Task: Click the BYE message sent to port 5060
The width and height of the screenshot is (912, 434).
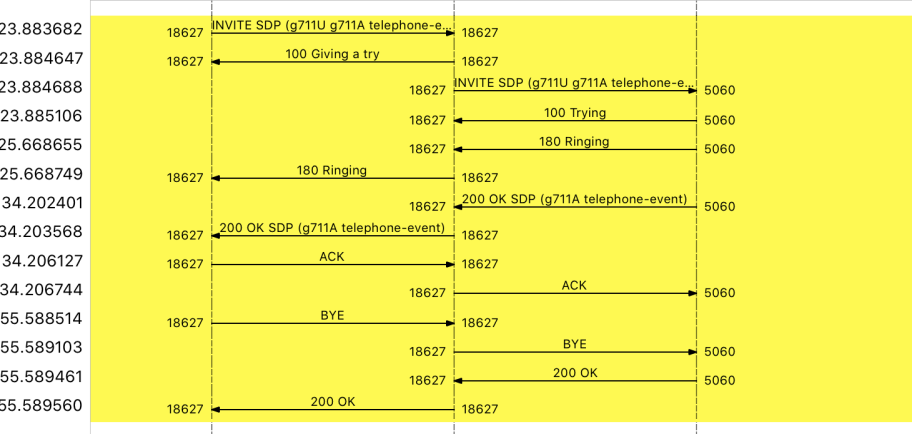Action: (575, 344)
